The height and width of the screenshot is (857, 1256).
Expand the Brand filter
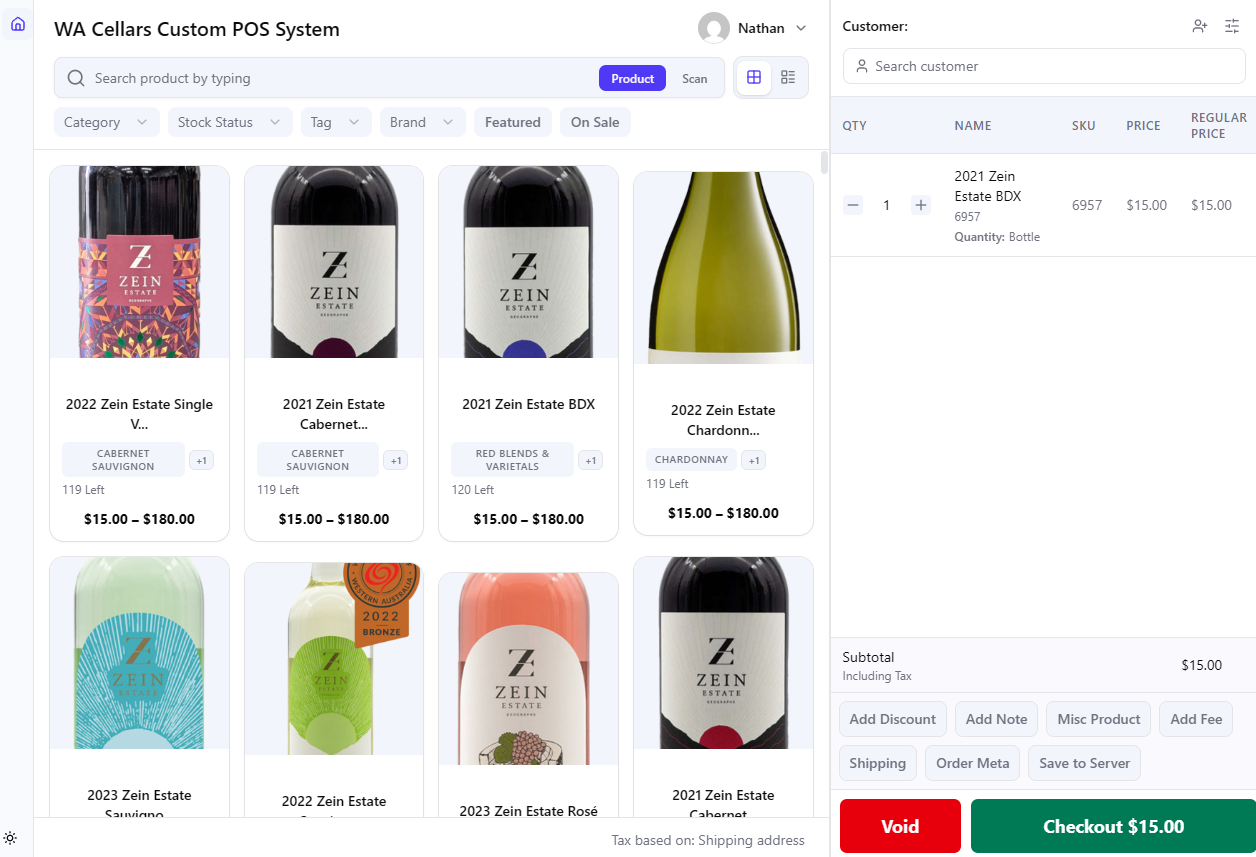coord(423,122)
